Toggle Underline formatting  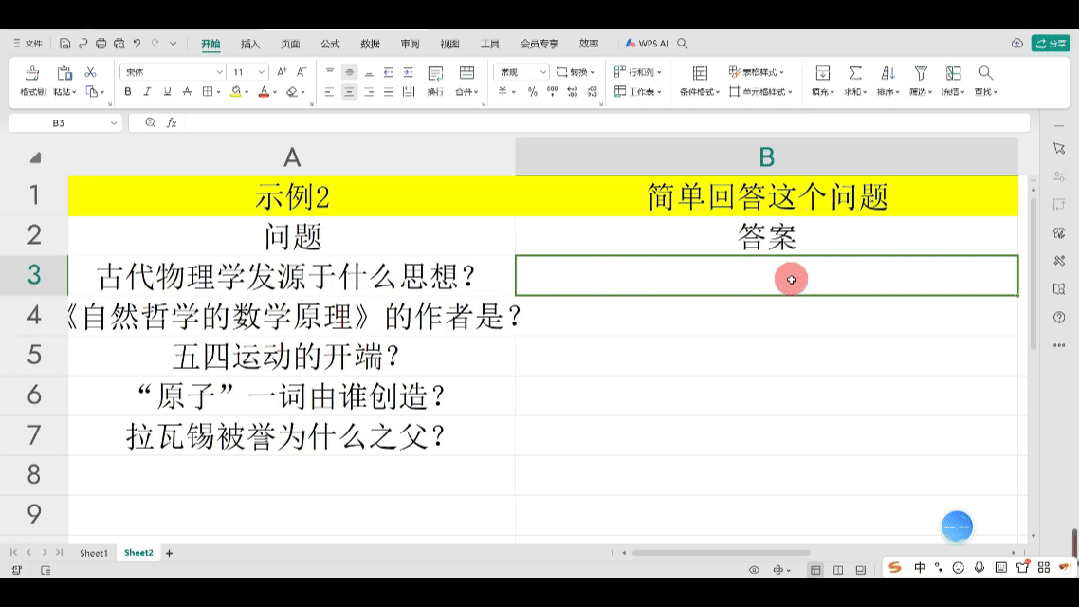[167, 92]
